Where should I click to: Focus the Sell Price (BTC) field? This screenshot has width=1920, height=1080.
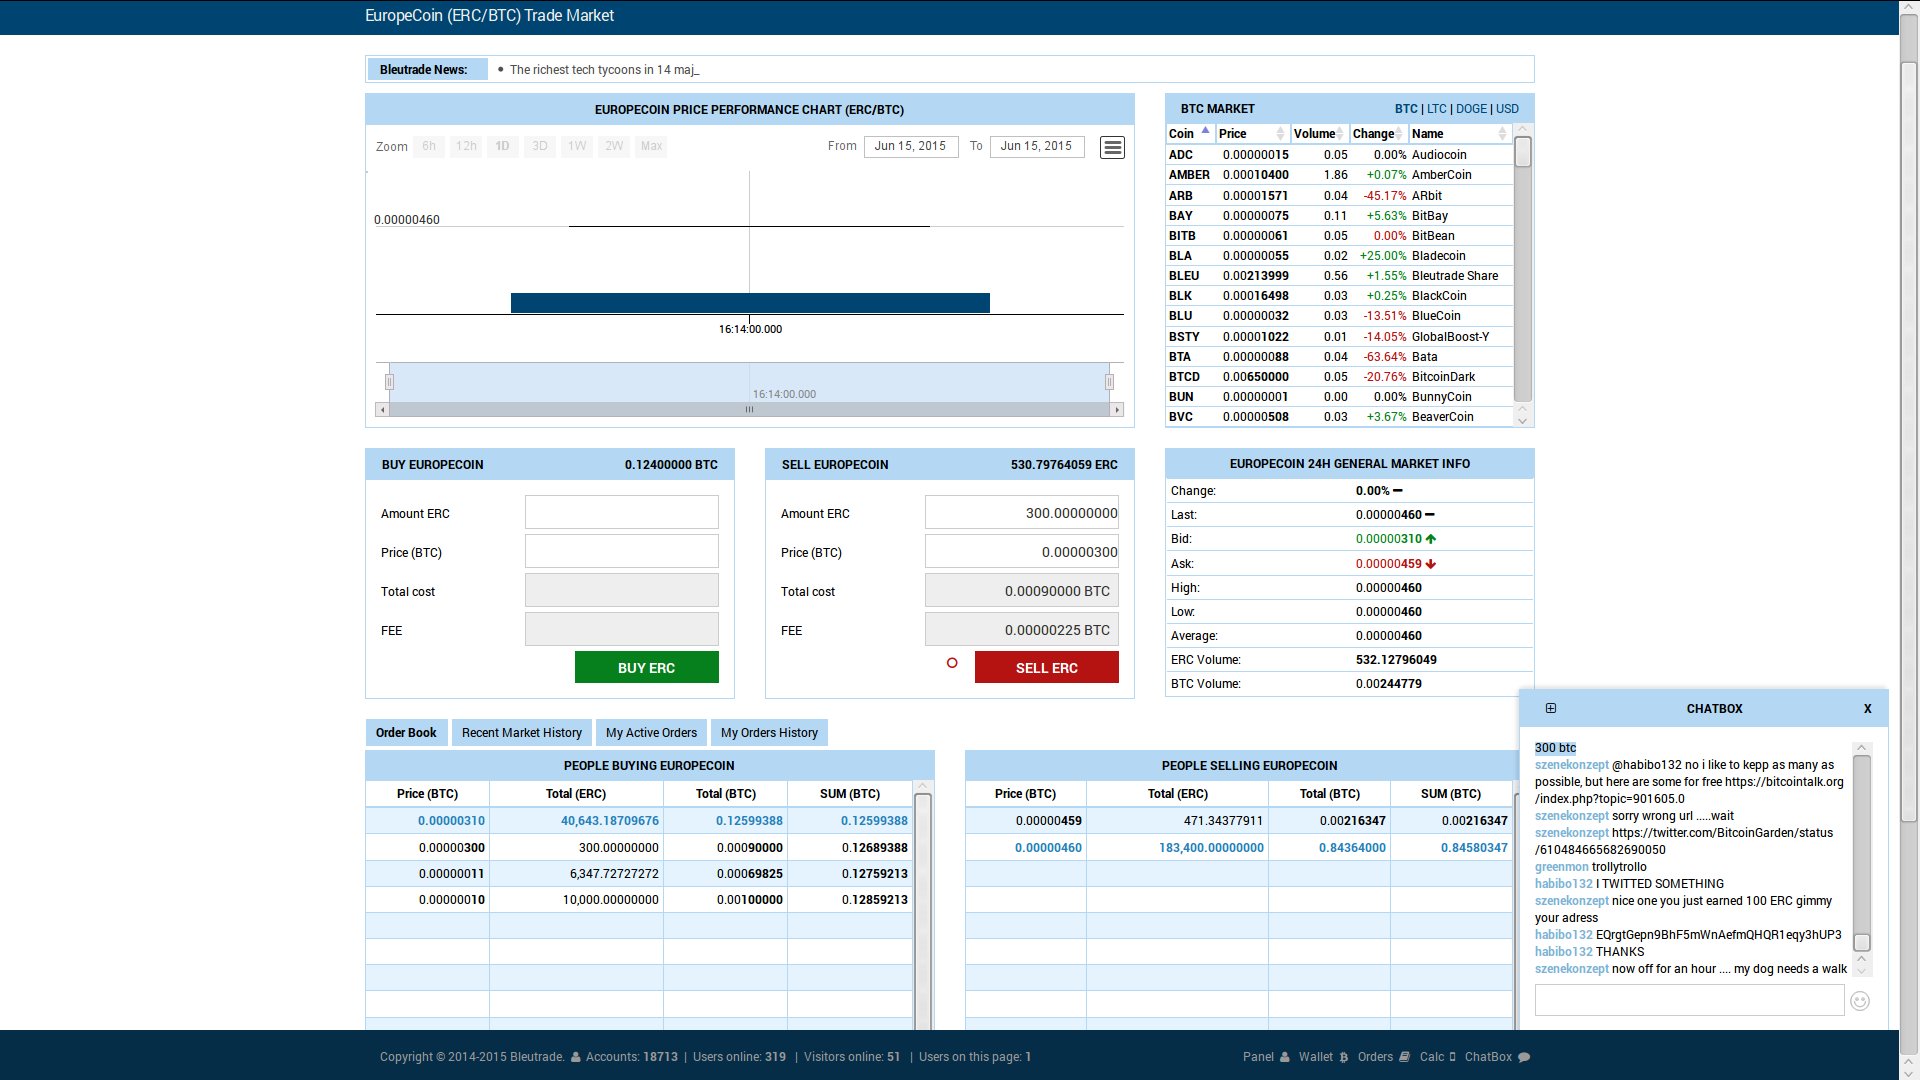[1022, 551]
